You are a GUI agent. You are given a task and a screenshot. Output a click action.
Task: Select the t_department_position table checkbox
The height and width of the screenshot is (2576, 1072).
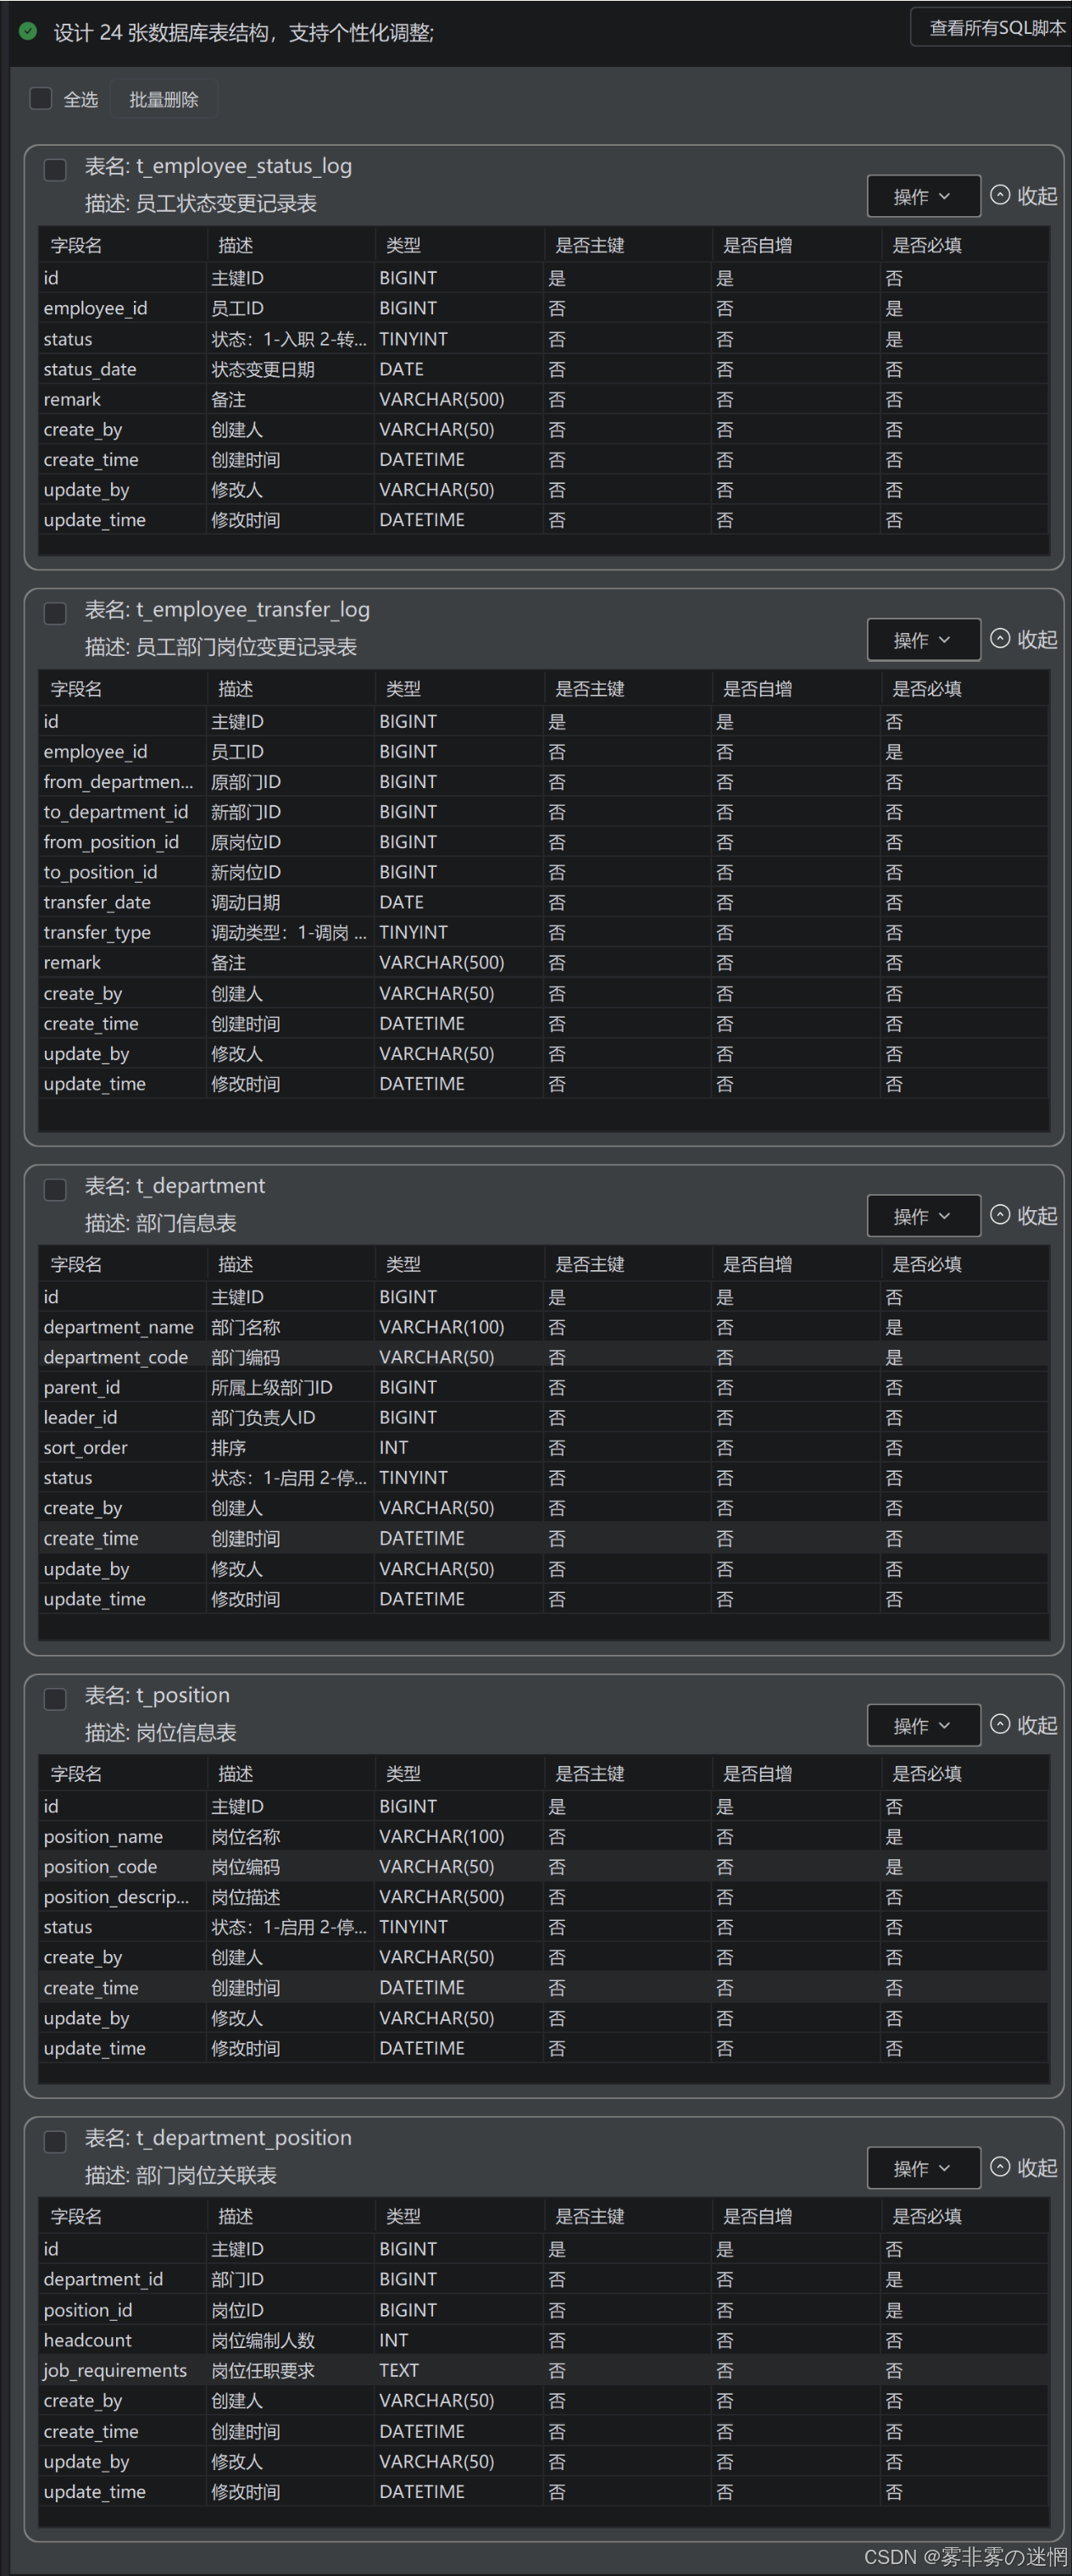(55, 2141)
